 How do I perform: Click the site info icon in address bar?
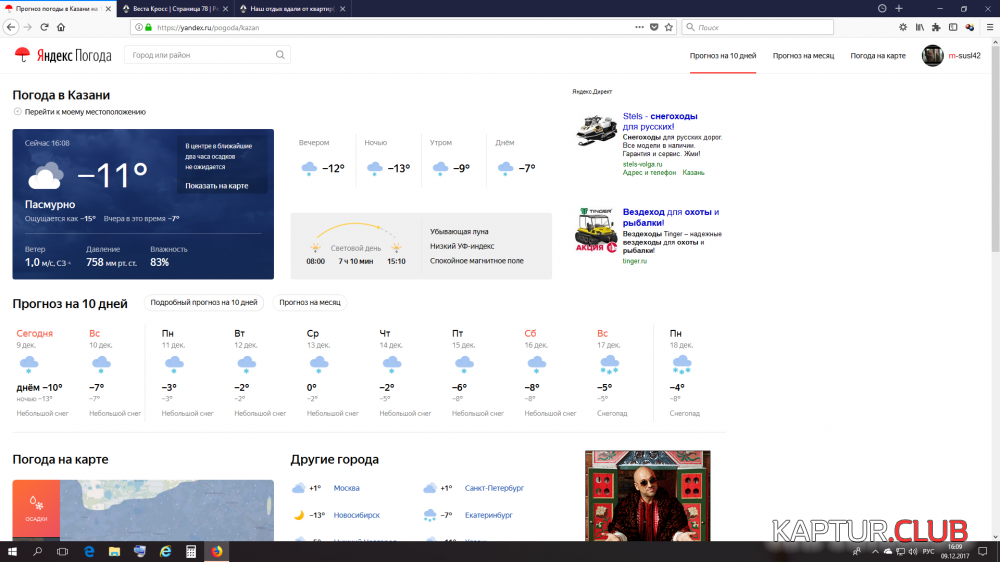[138, 27]
